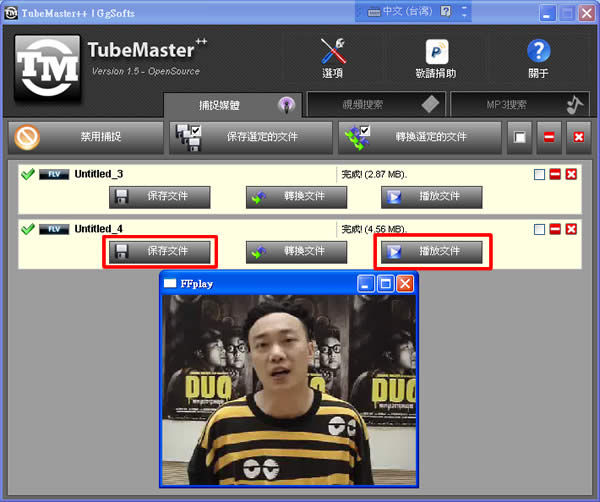Click the 完成! (2.87 MB) status text
The height and width of the screenshot is (502, 600).
click(x=374, y=175)
